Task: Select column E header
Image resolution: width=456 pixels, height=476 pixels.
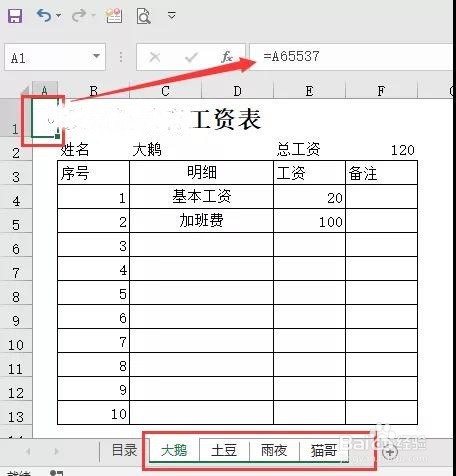Action: (309, 90)
